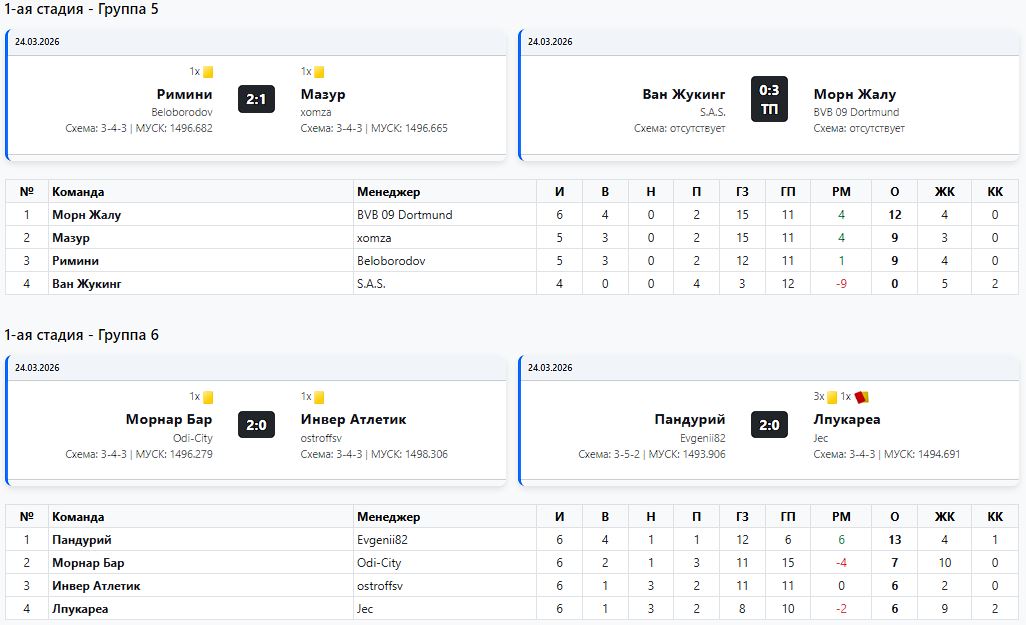Viewport: 1026px width, 625px height.
Task: Click the yellow card icon above Инвер Атлетик
Action: tap(319, 397)
